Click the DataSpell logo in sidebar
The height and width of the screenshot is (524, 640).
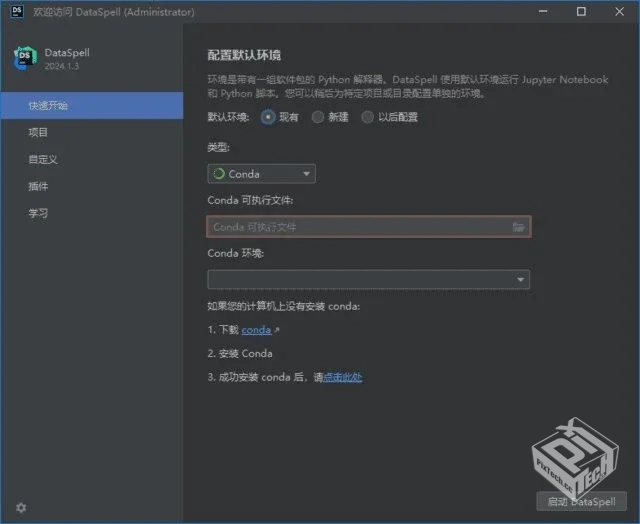(x=25, y=58)
